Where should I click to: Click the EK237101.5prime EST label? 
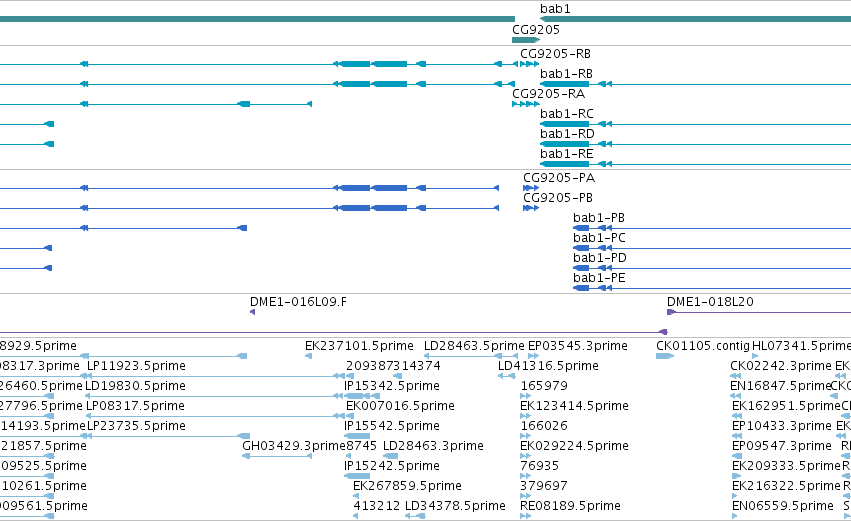click(359, 346)
